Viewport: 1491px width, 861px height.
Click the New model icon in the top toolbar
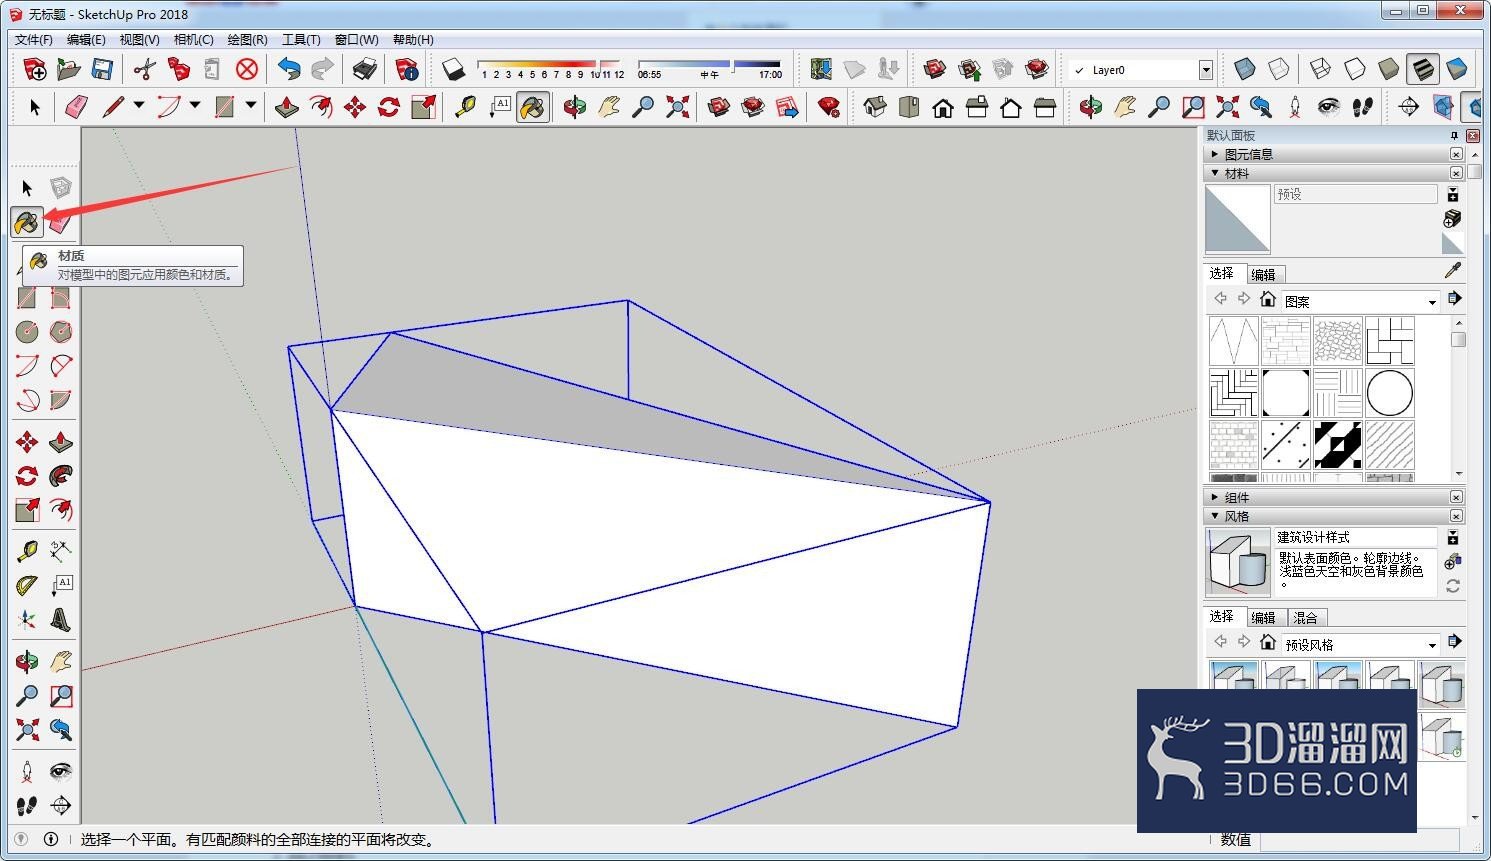pos(35,69)
